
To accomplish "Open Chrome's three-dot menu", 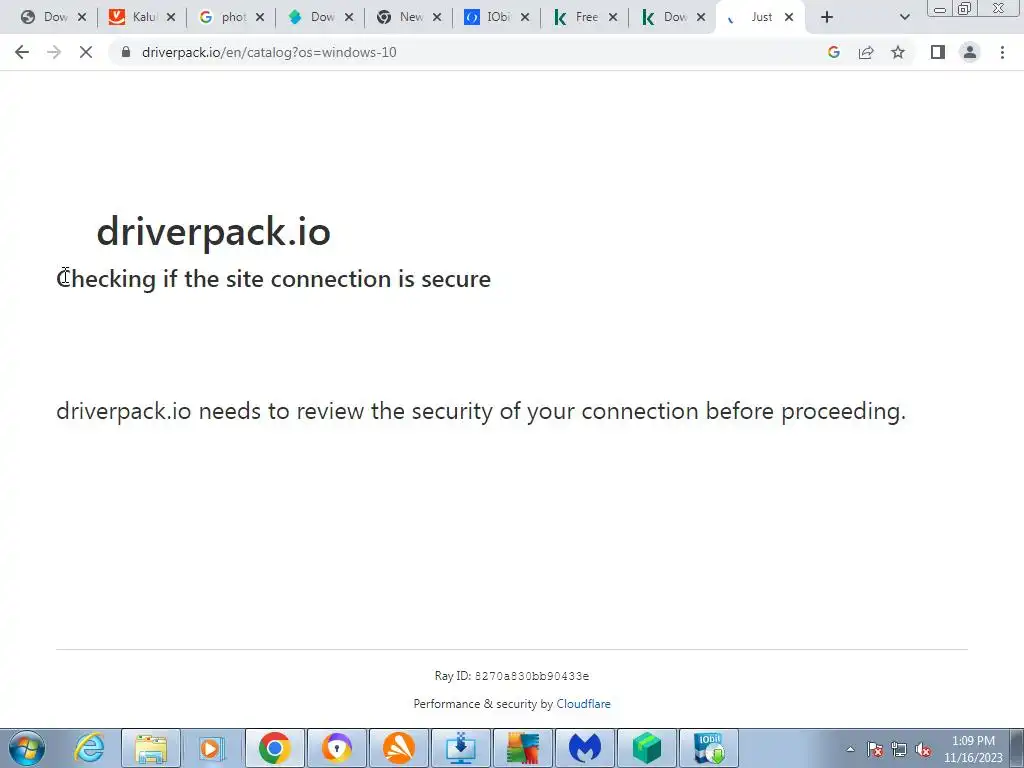I will (x=1002, y=52).
